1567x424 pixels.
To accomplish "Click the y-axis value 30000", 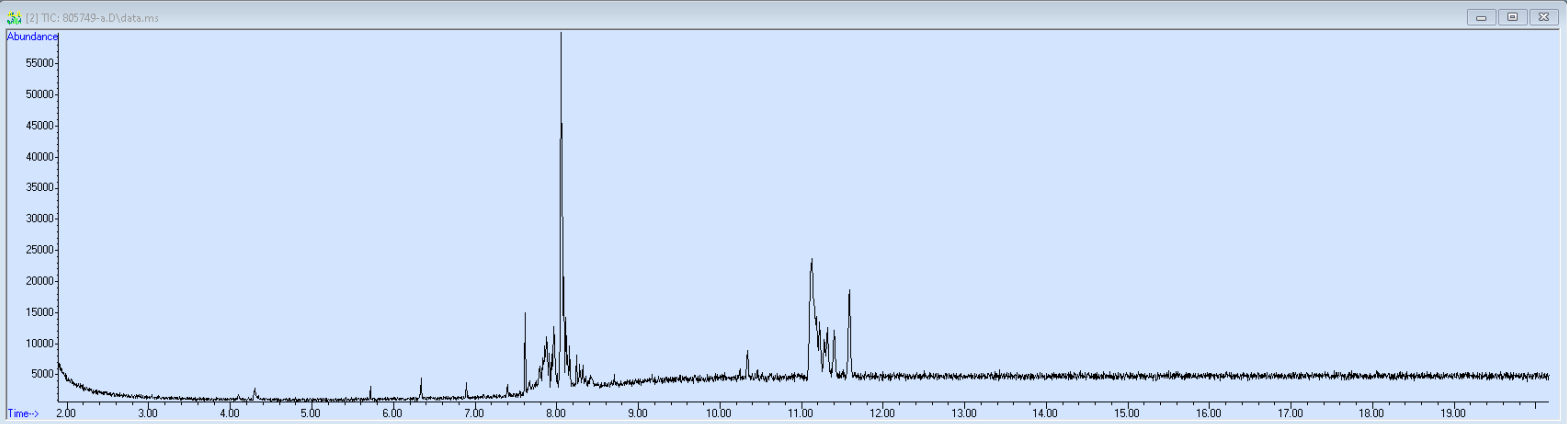I will (x=40, y=219).
